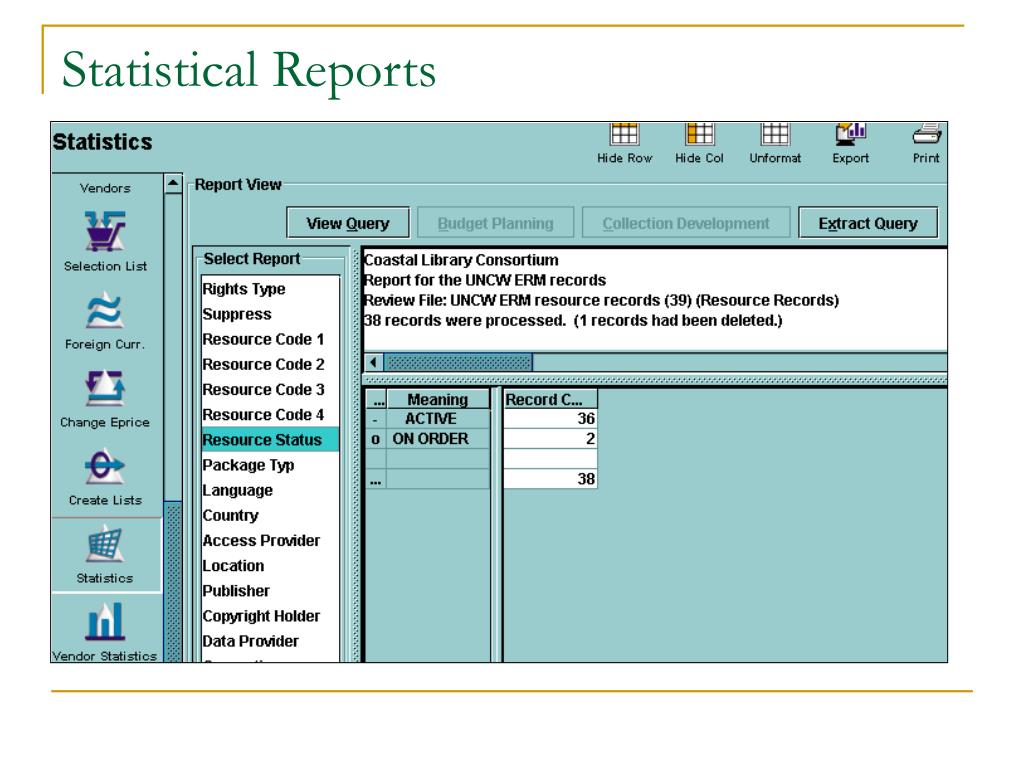Screen dimensions: 1024x768
Task: Click the Record C... column header
Action: tap(550, 399)
